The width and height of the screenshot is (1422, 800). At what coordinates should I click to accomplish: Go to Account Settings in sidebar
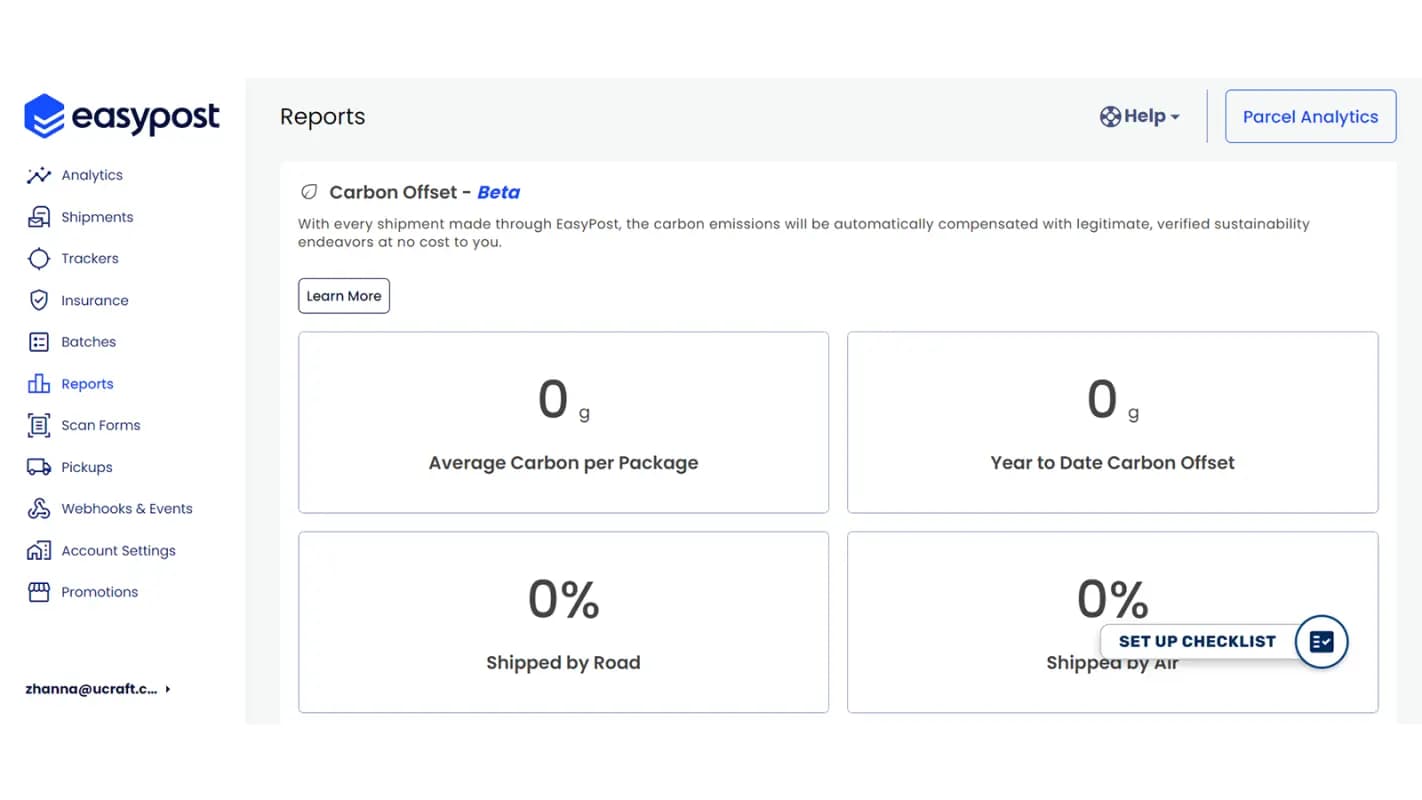tap(118, 551)
